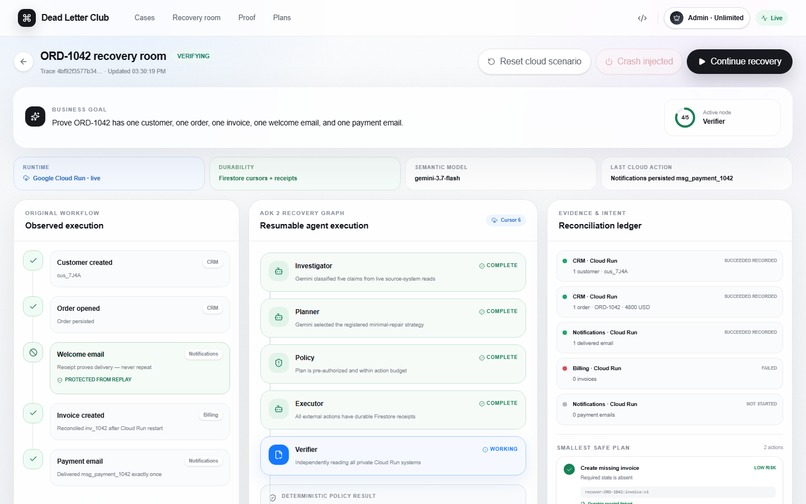The image size is (806, 504).
Task: Expand the Billing · Cloud Run failed entry
Action: click(x=669, y=373)
